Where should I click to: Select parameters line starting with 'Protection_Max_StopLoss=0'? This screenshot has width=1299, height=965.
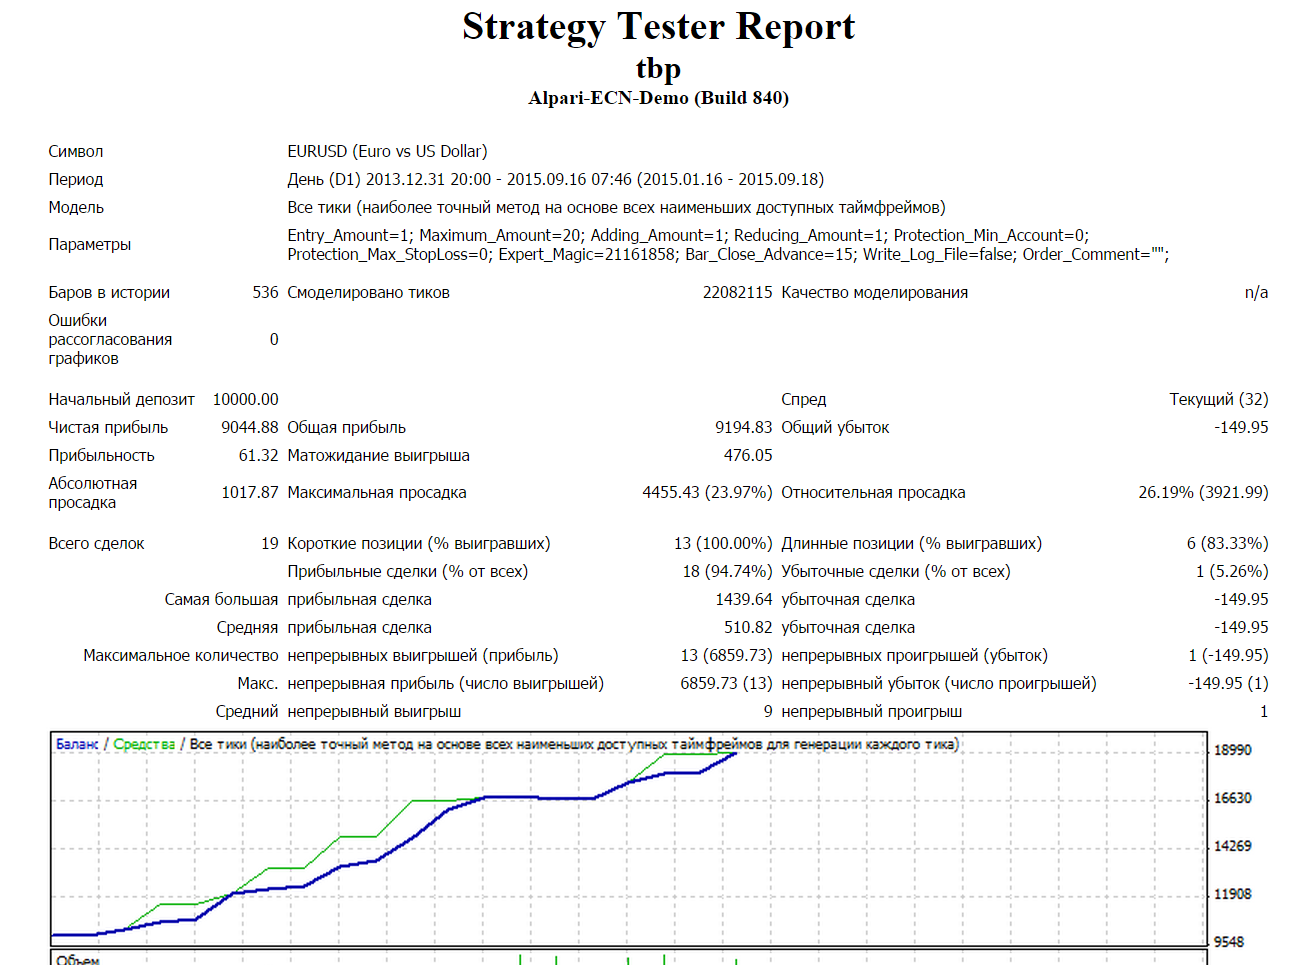[x=728, y=254]
